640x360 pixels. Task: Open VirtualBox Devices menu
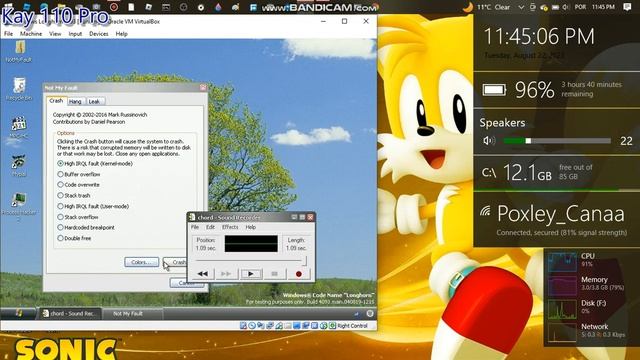[x=99, y=34]
